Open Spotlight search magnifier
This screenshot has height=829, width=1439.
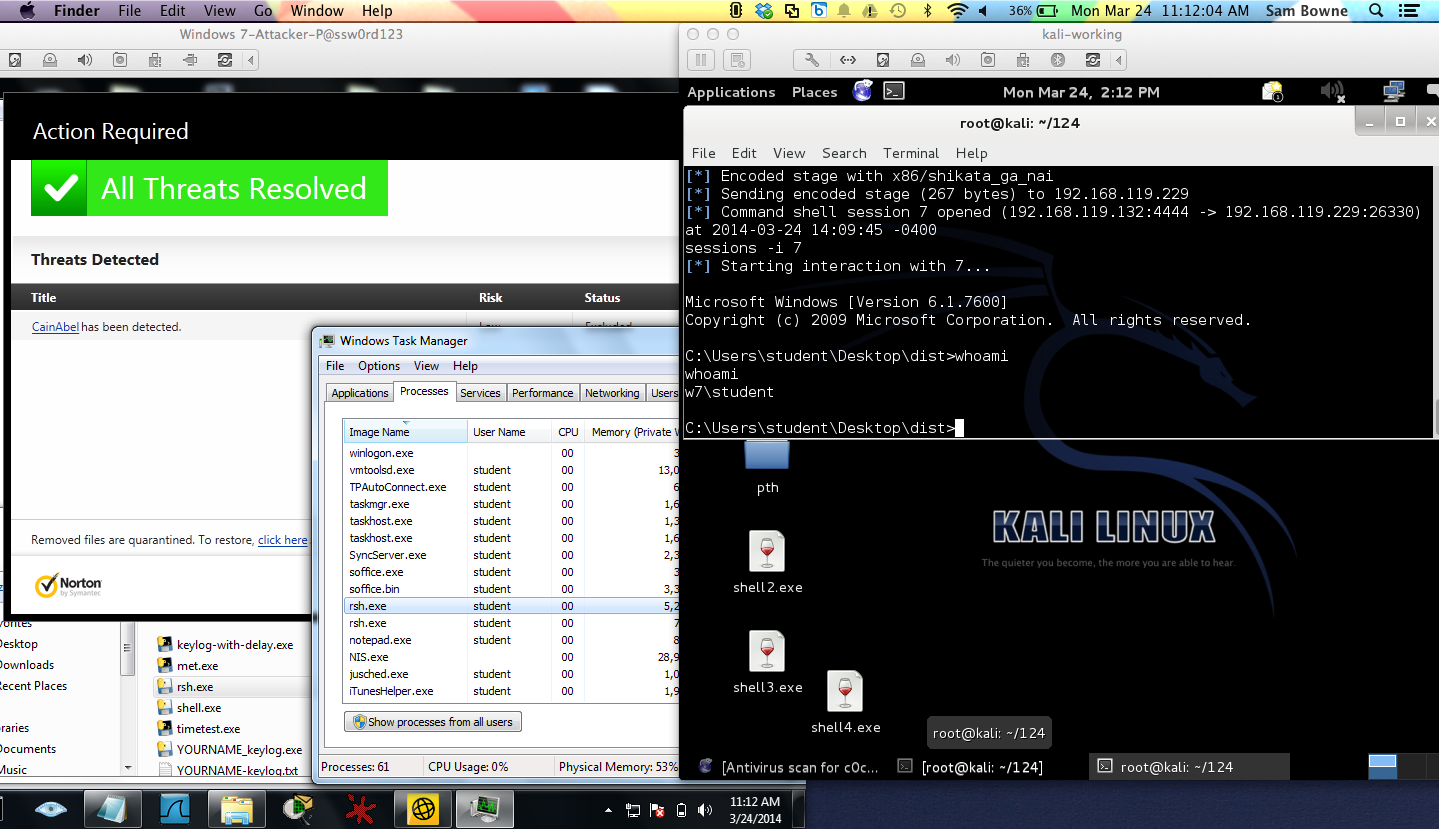(x=1377, y=11)
